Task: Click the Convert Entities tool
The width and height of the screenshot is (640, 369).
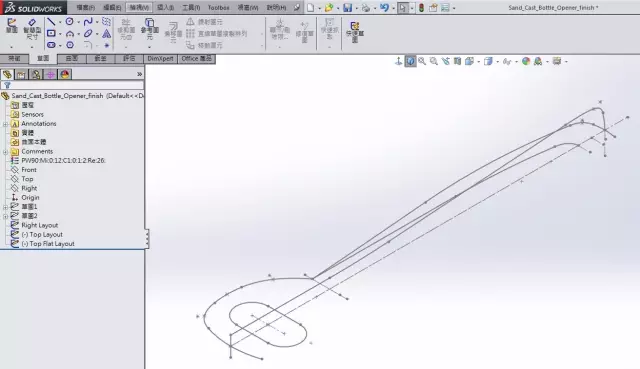Action: 149,28
